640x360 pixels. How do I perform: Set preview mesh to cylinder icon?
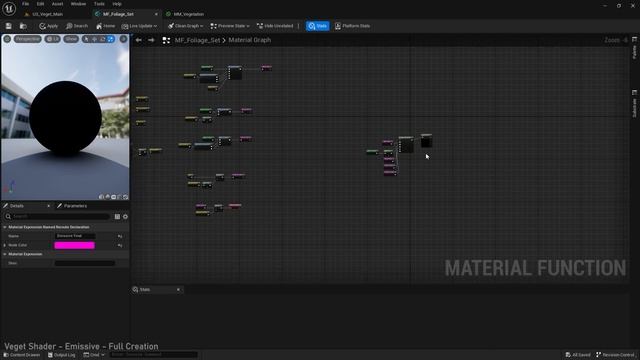coord(101,197)
